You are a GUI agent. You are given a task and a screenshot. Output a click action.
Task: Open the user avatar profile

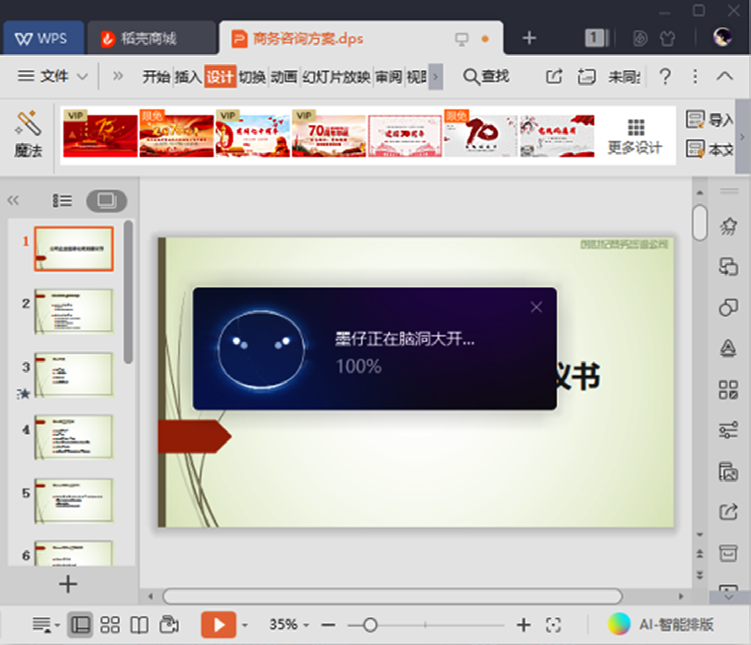(722, 36)
